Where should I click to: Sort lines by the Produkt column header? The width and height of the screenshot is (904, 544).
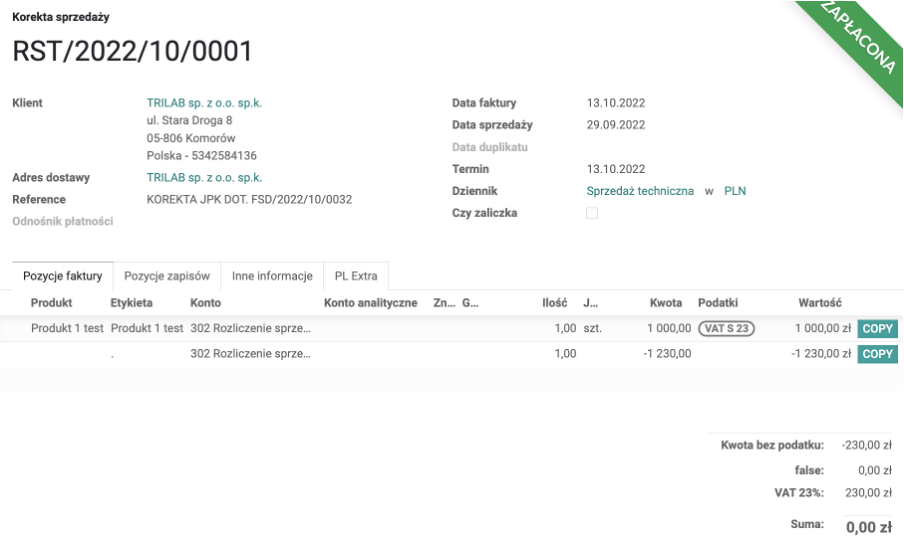[51, 302]
